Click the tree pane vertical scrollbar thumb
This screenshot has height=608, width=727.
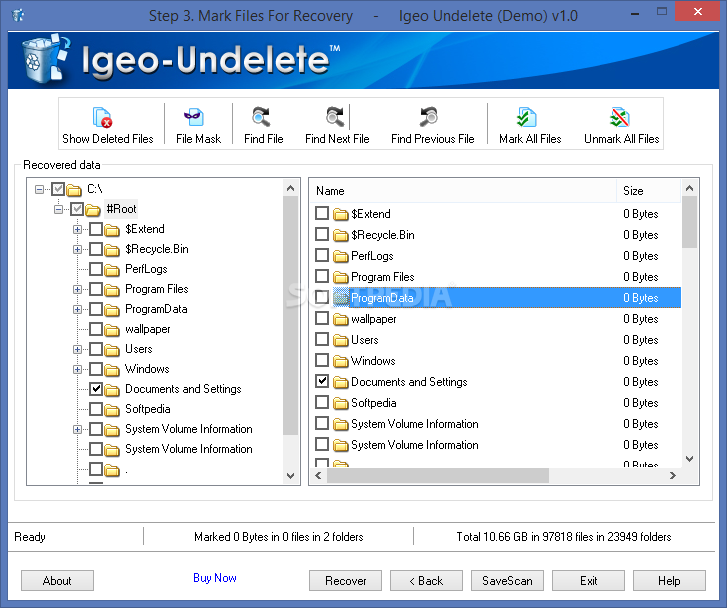pyautogui.click(x=291, y=315)
